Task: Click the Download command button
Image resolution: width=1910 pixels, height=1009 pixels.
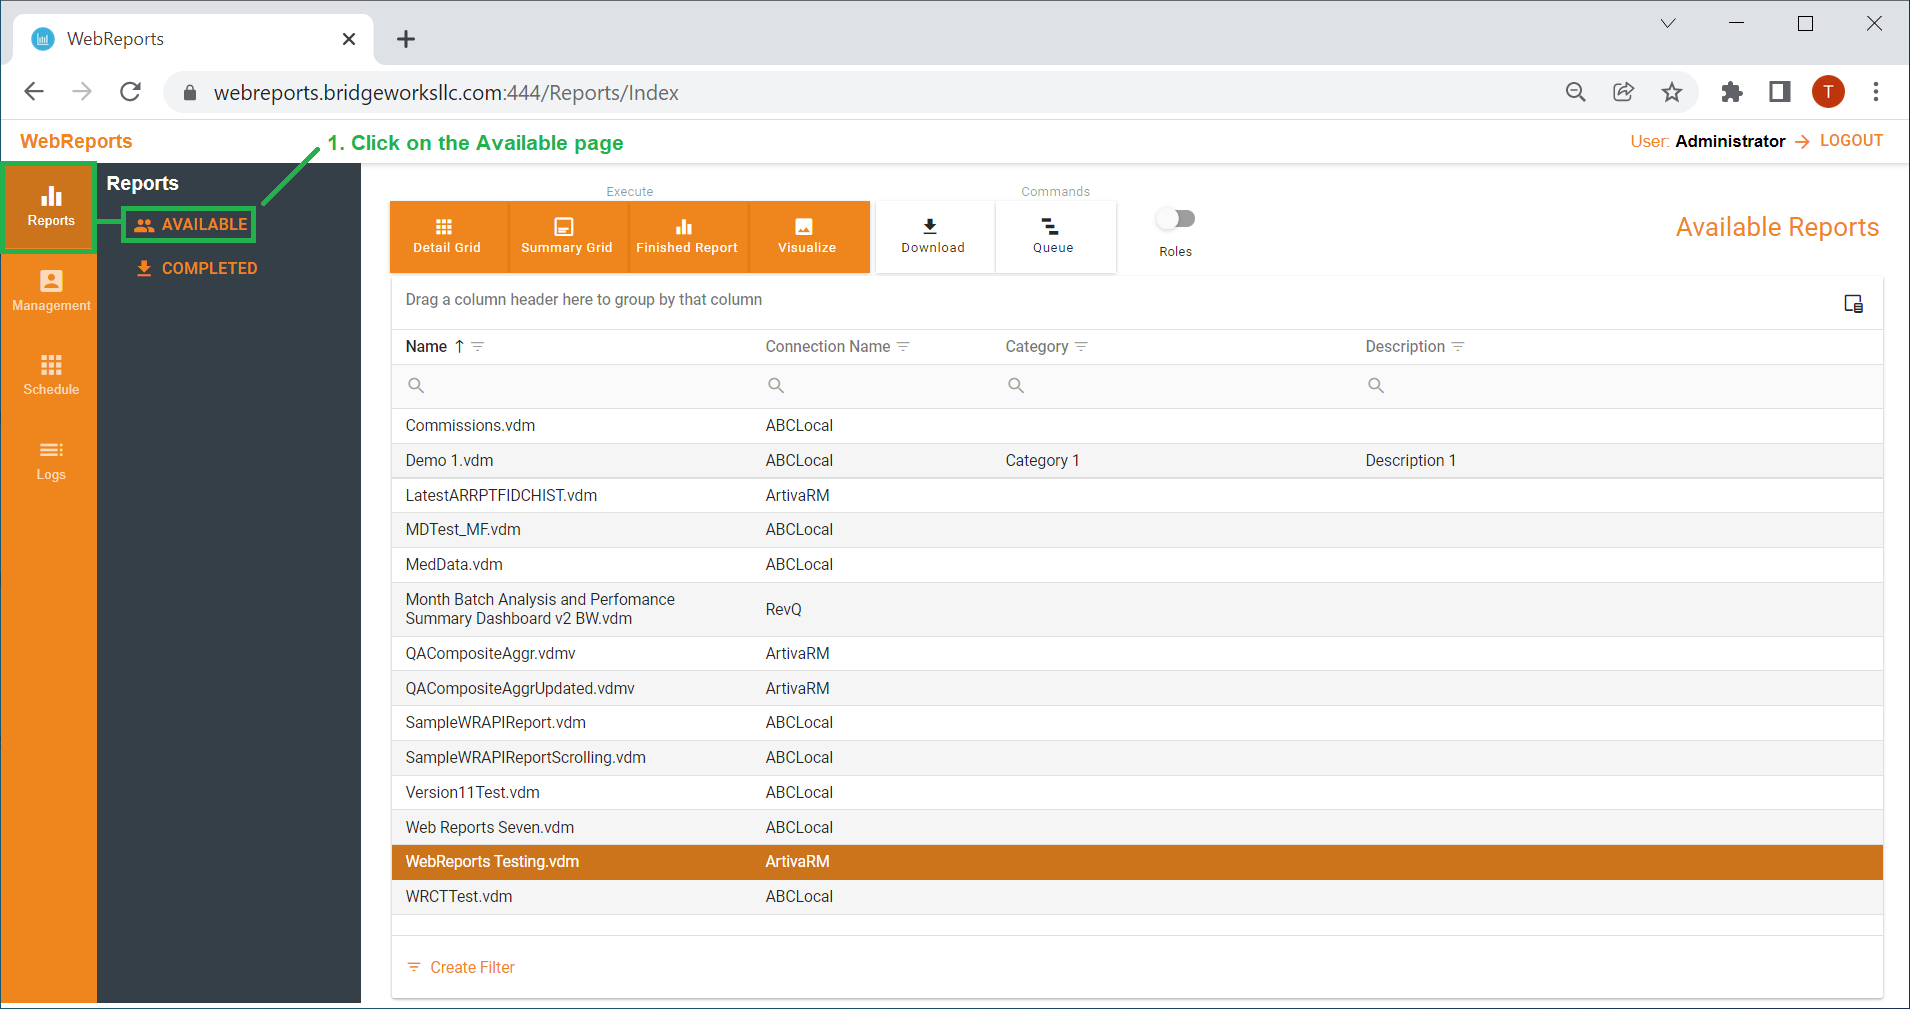Action: coord(933,236)
